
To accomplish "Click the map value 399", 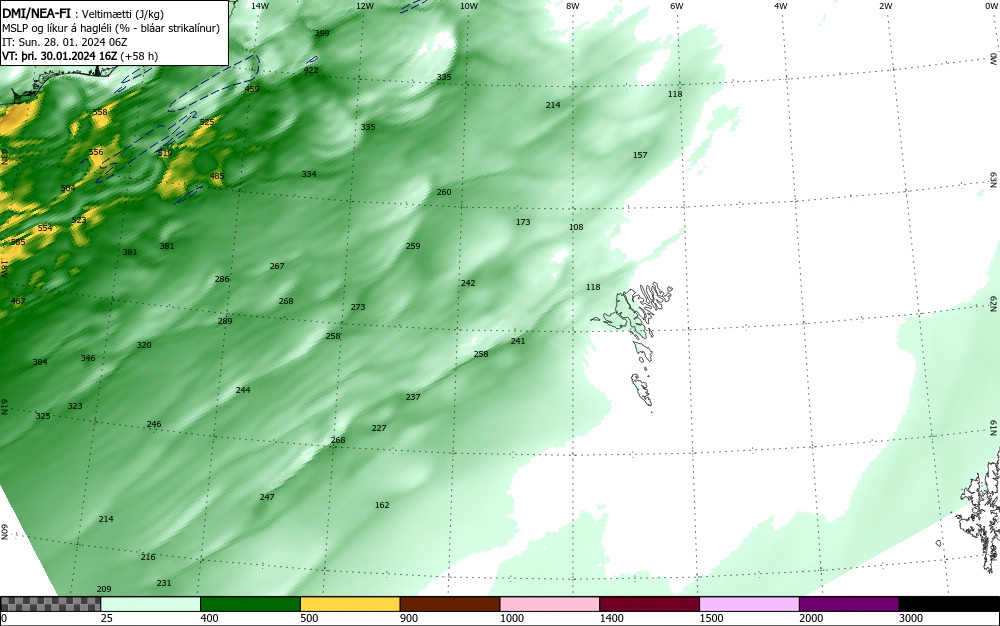I will [x=322, y=33].
